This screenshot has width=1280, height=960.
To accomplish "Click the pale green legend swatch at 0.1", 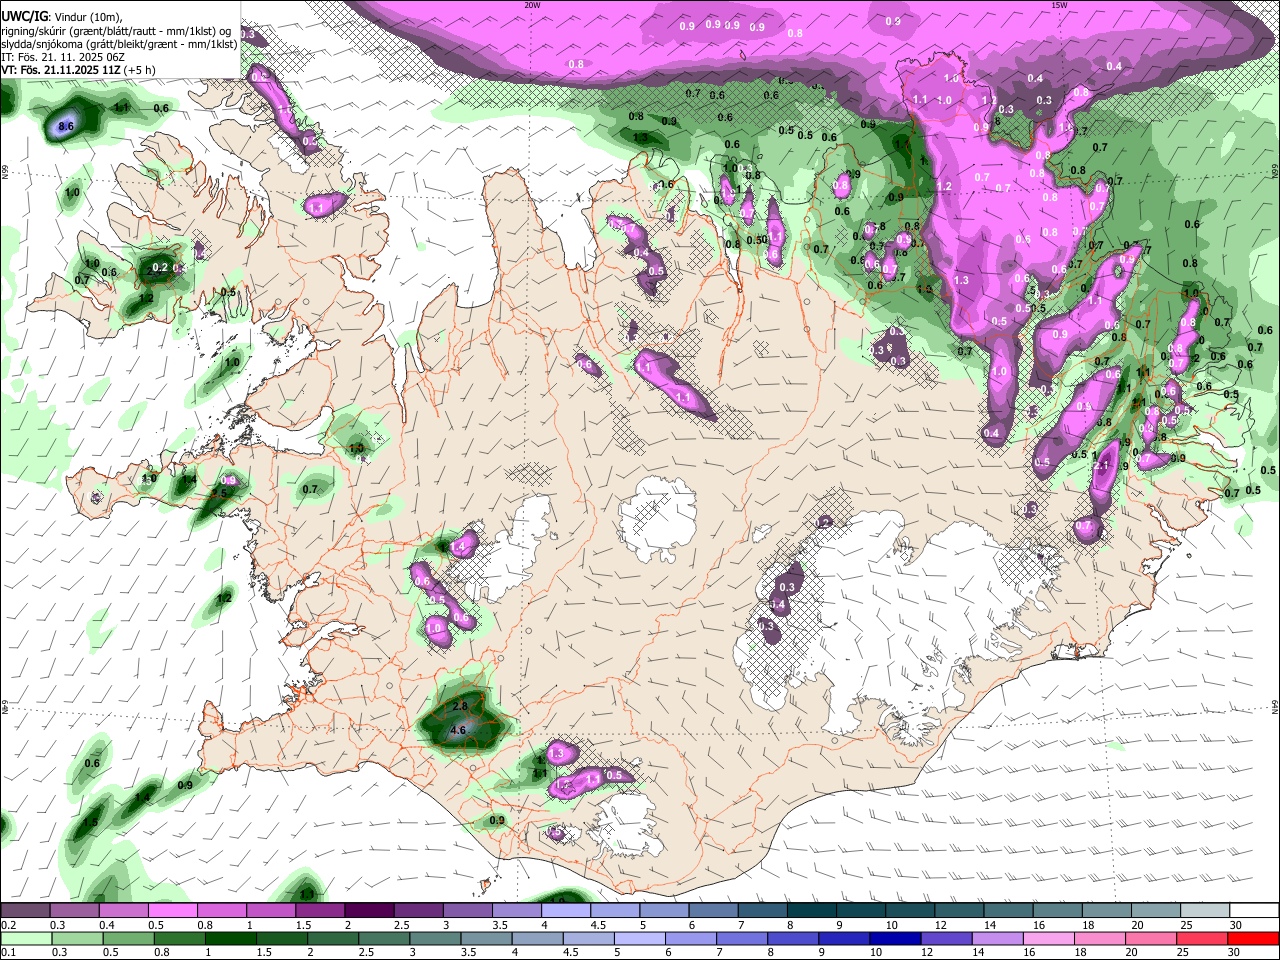I will (25, 939).
